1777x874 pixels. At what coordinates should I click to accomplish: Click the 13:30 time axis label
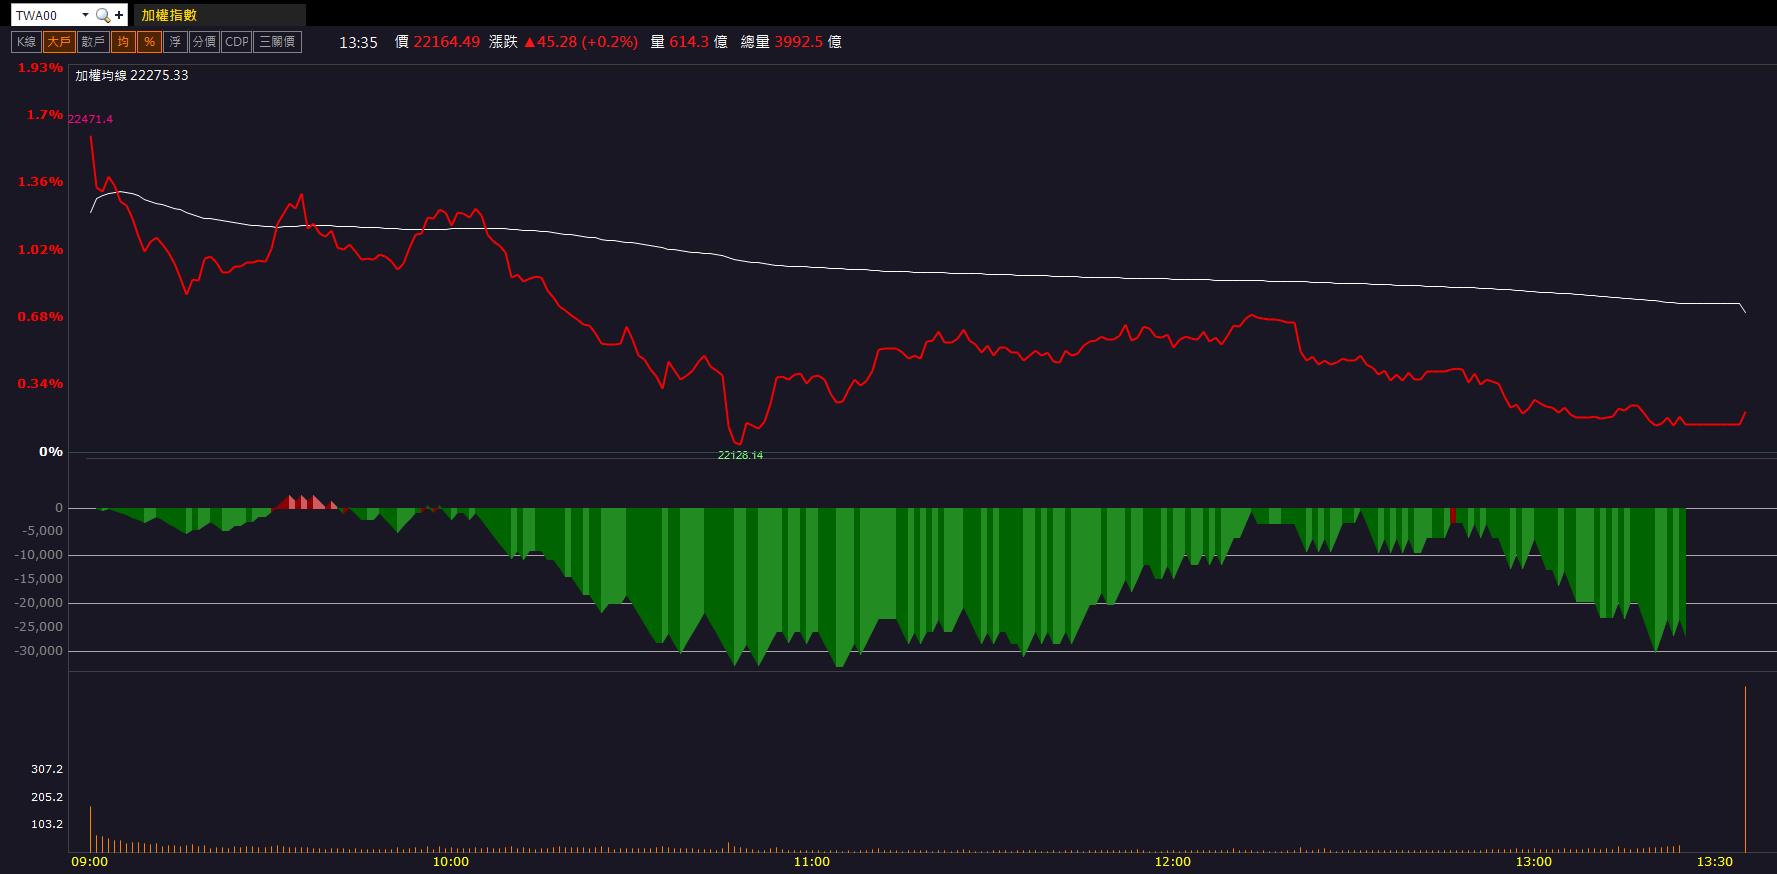tap(1715, 861)
